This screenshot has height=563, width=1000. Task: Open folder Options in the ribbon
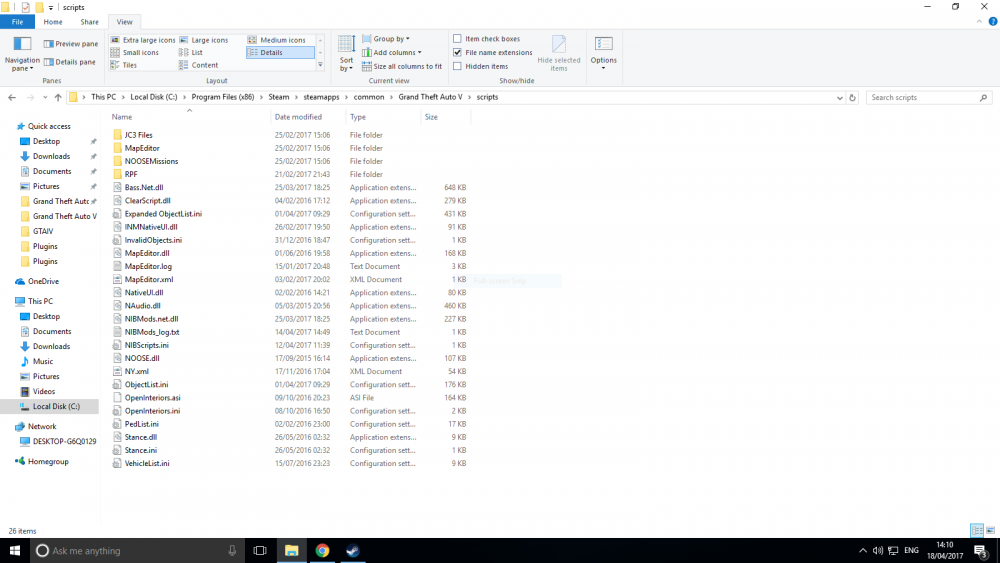pyautogui.click(x=603, y=52)
